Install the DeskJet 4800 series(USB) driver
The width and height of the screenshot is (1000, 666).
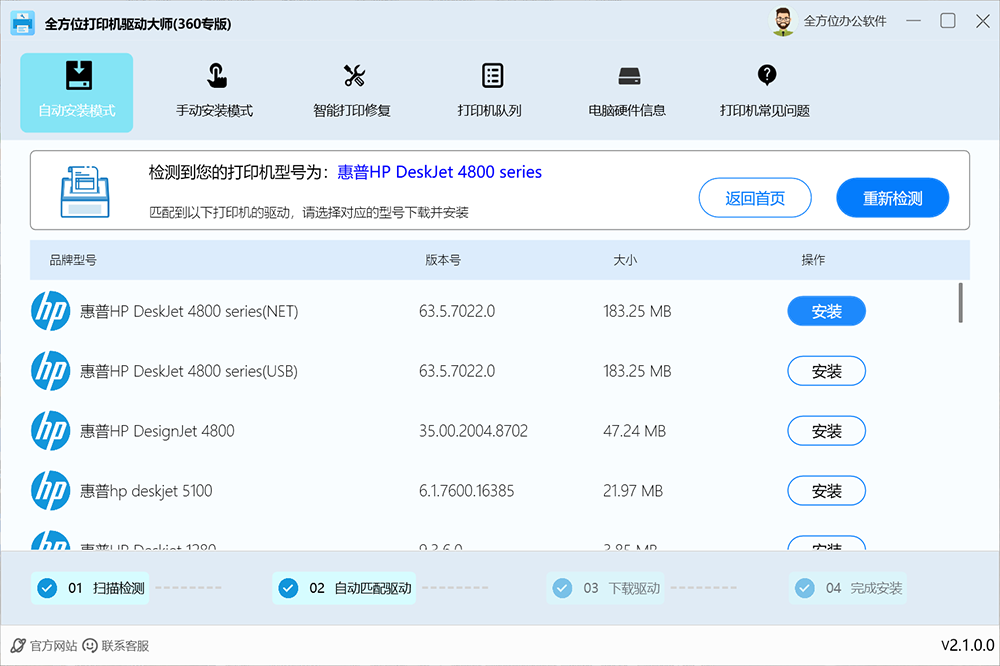pyautogui.click(x=826, y=371)
